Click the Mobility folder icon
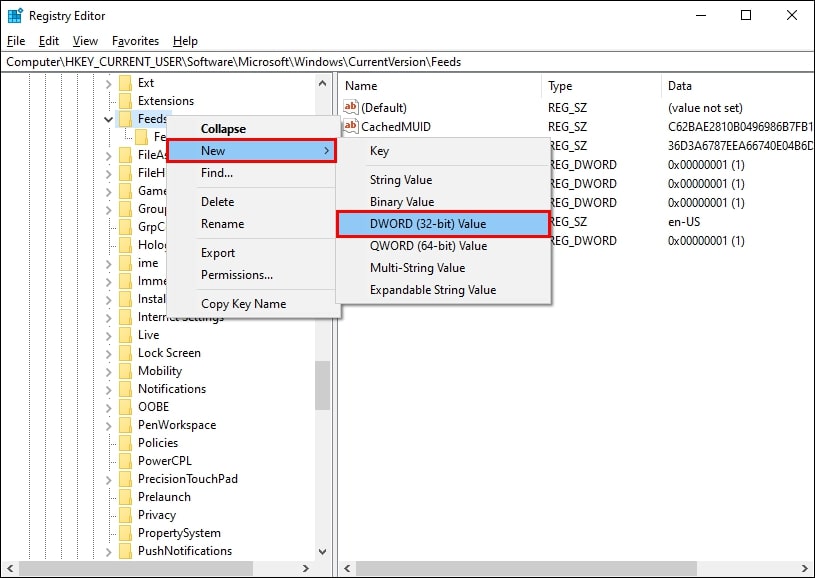Viewport: 815px width, 578px height. tap(125, 371)
